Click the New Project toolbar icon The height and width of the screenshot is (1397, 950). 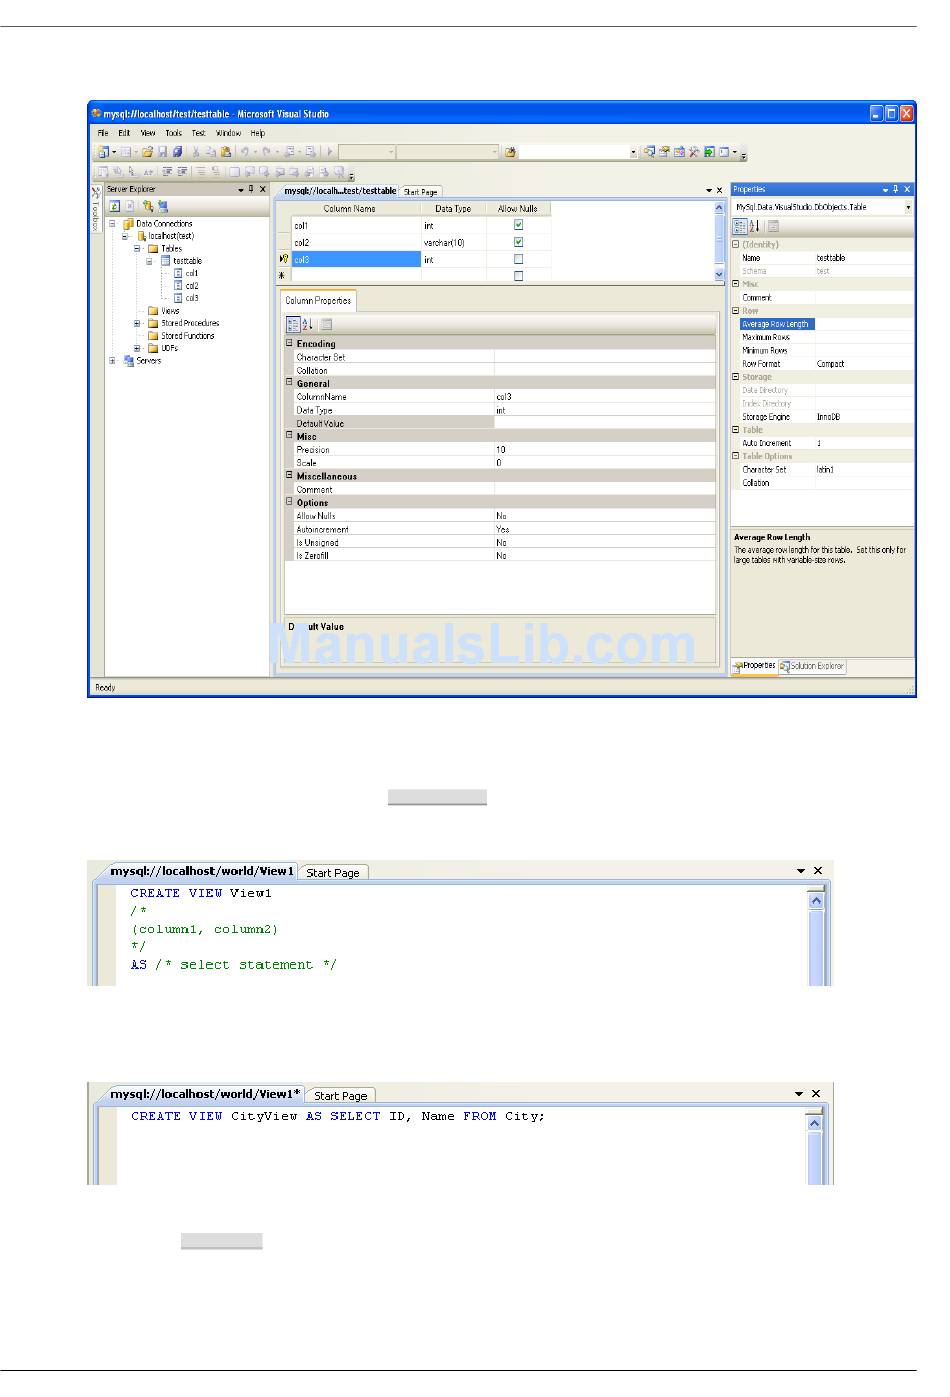point(102,152)
